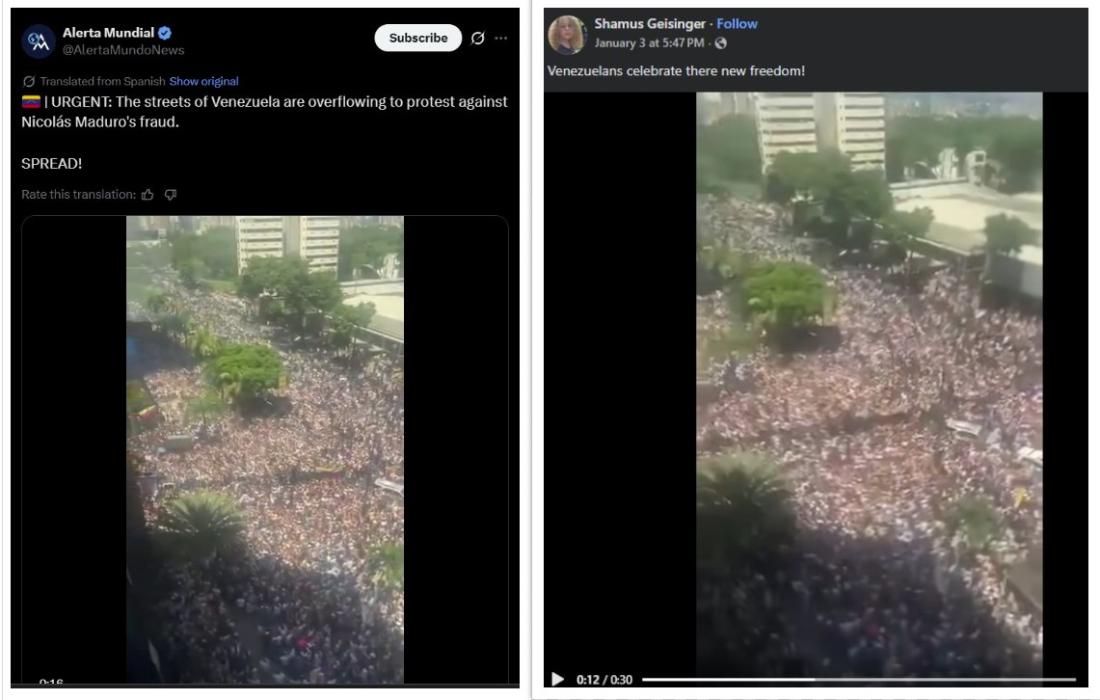Open the three-dot more options menu
Viewport: 1100px width, 700px height.
pyautogui.click(x=501, y=38)
